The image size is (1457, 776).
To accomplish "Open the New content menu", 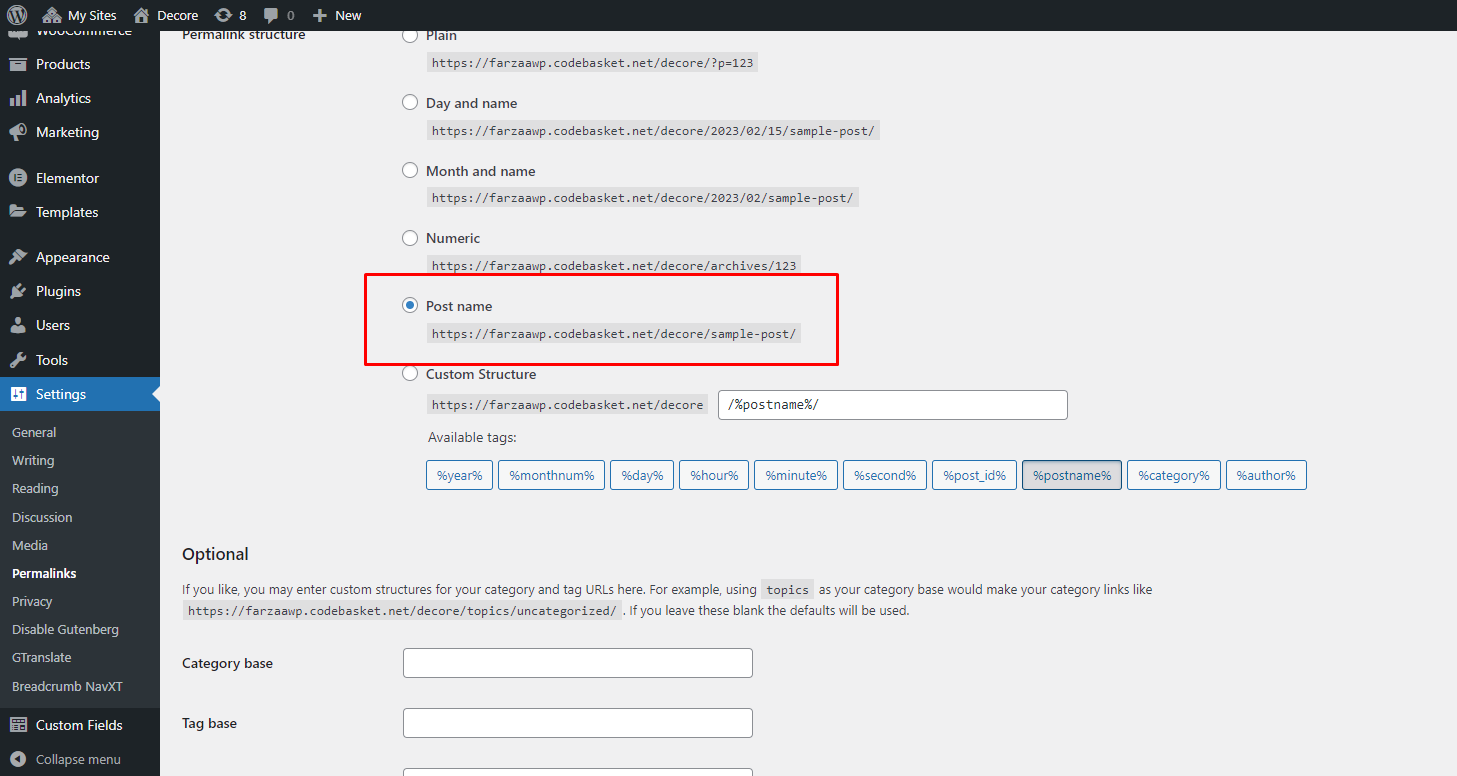I will tap(337, 15).
